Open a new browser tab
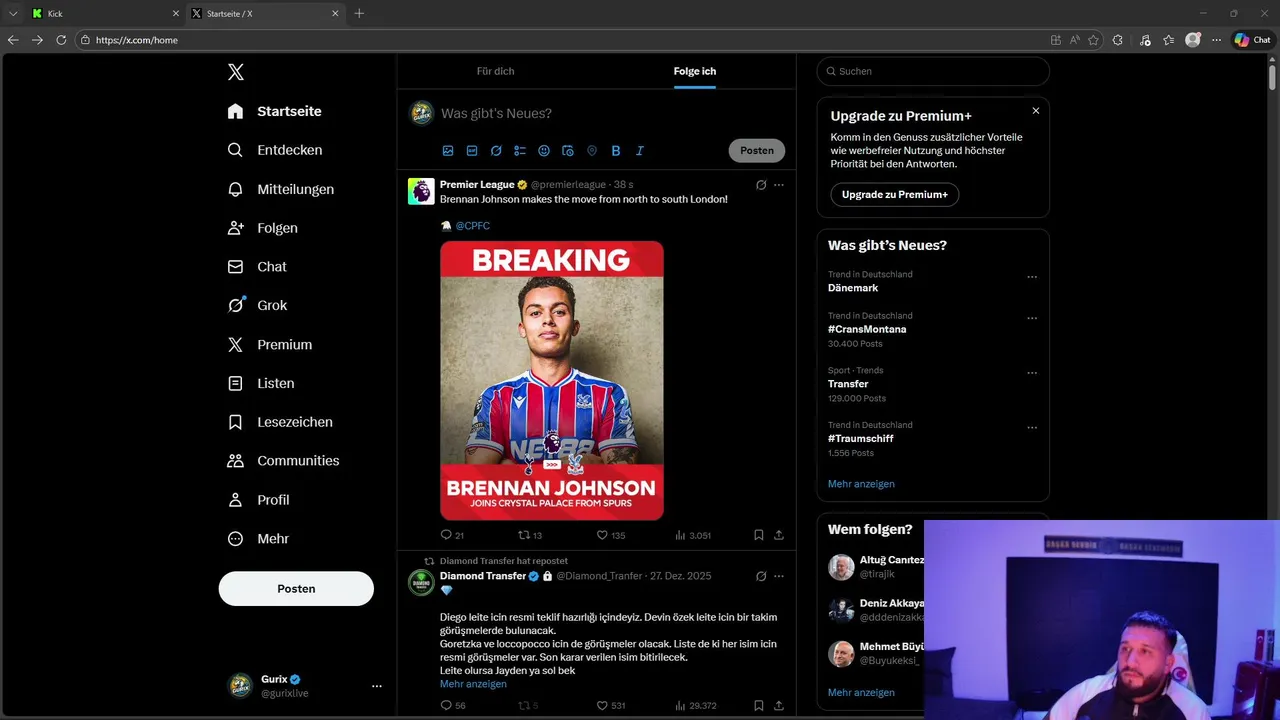 point(359,13)
